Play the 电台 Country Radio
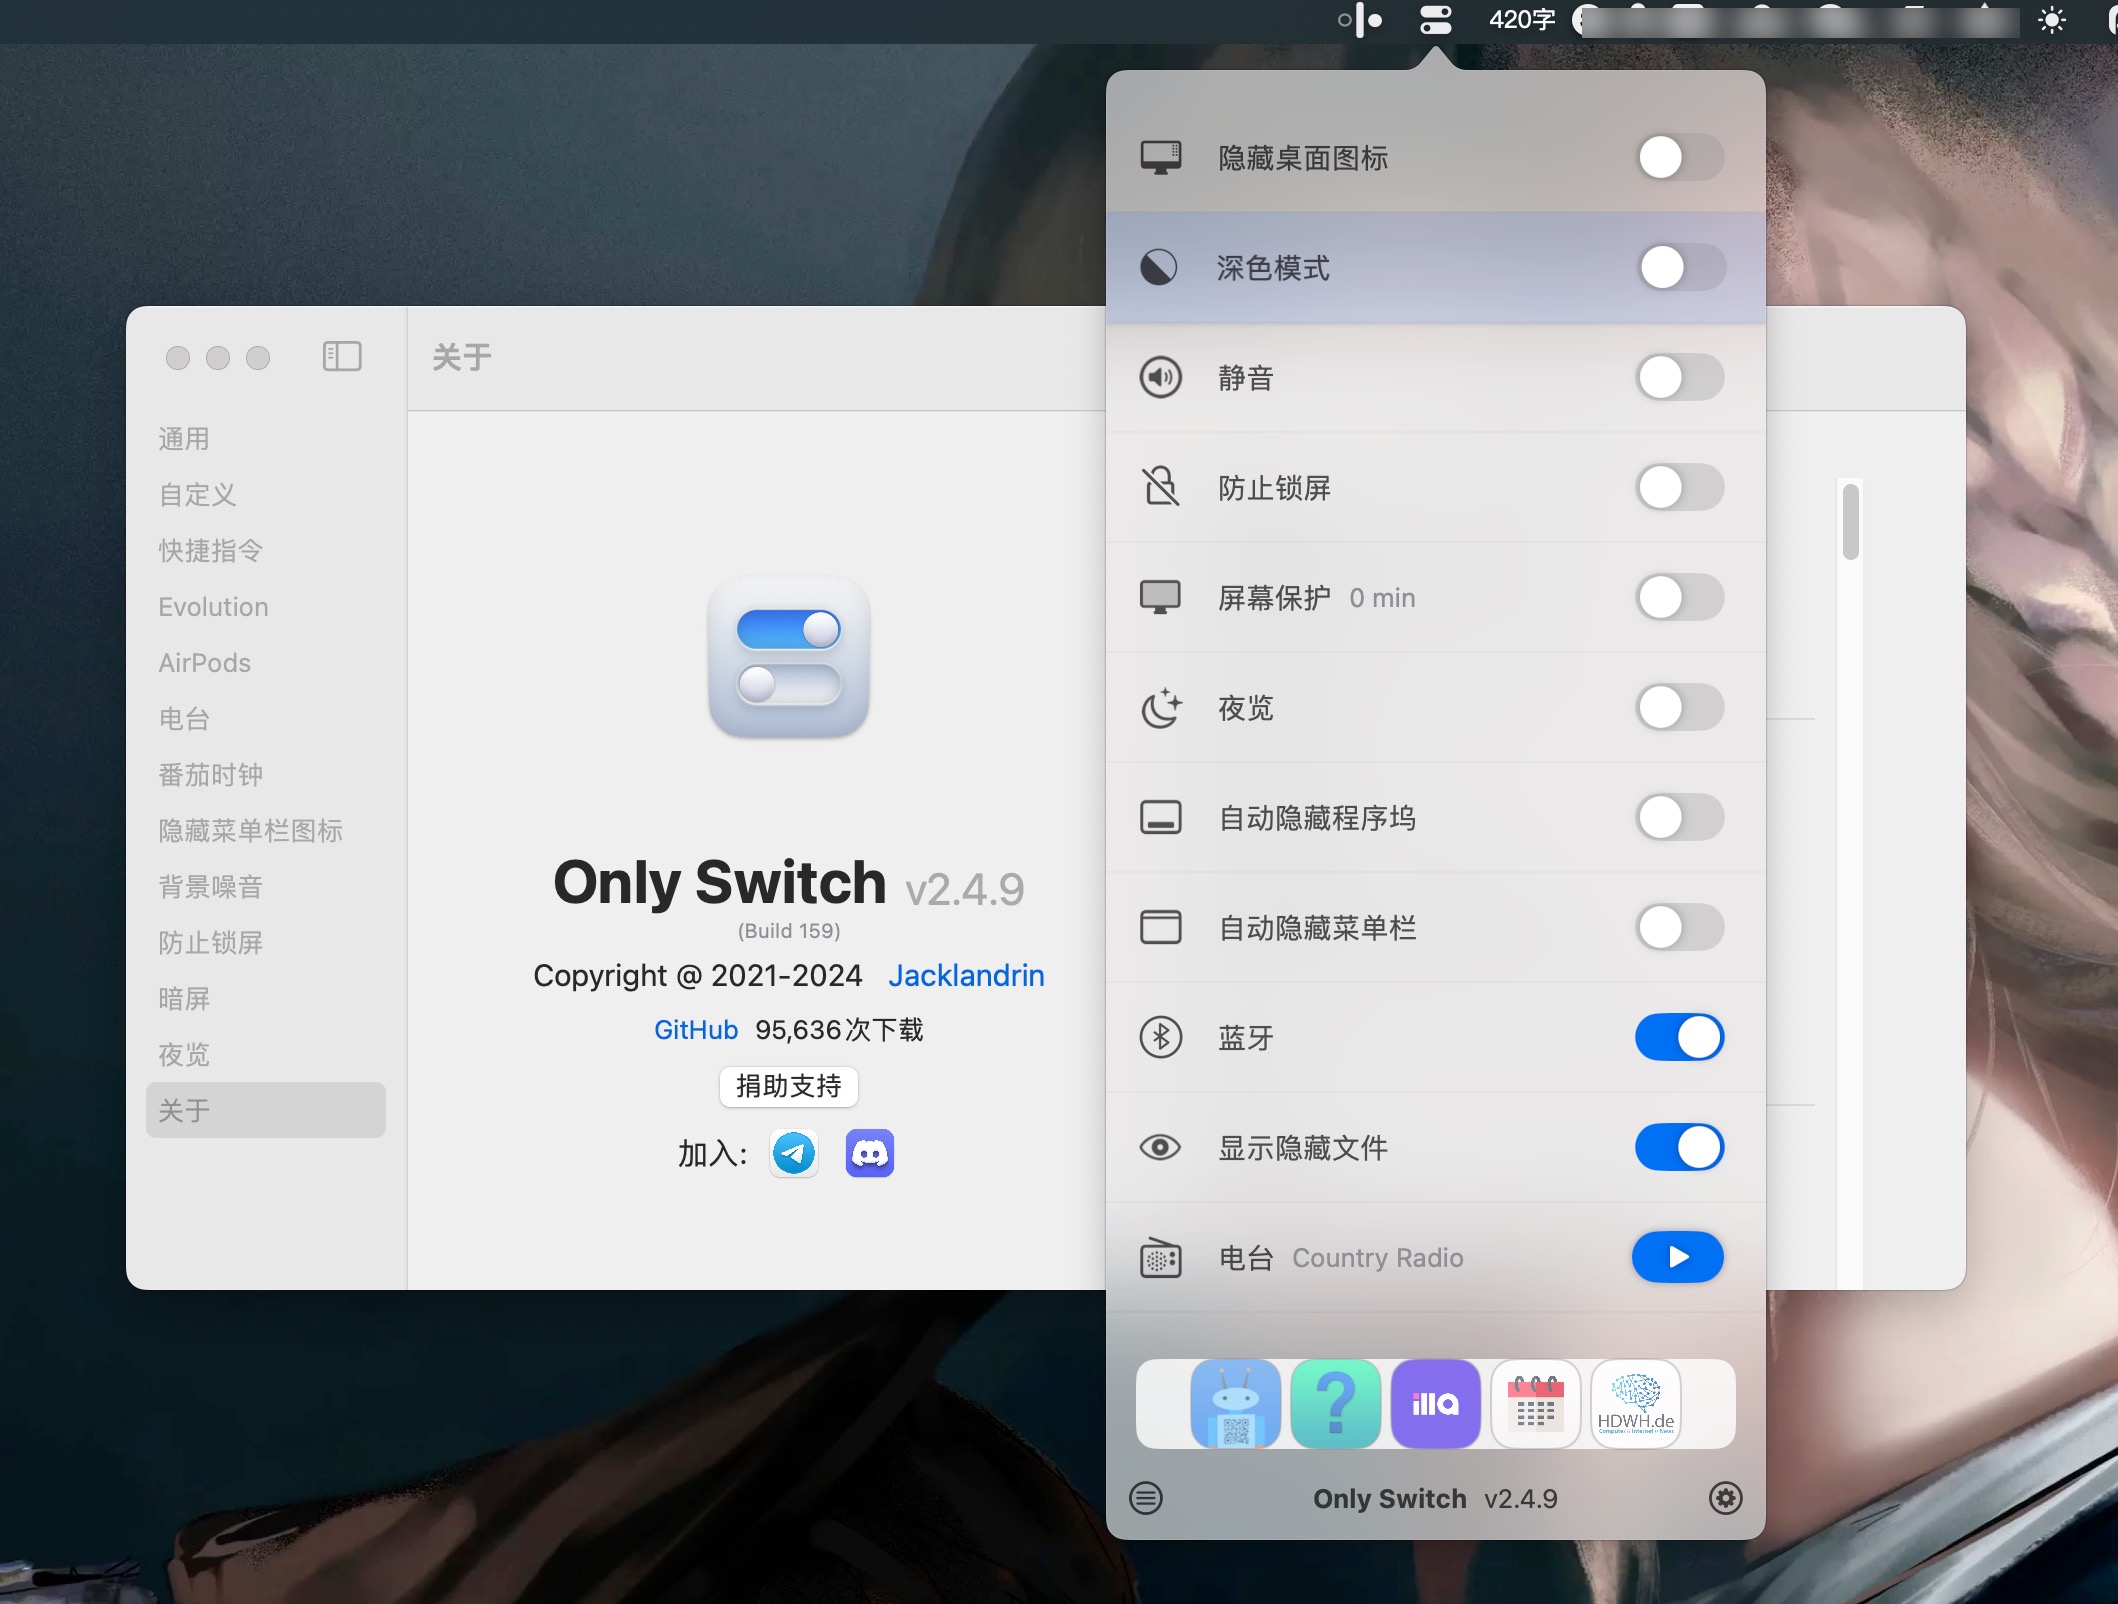Image resolution: width=2118 pixels, height=1604 pixels. pyautogui.click(x=1678, y=1257)
